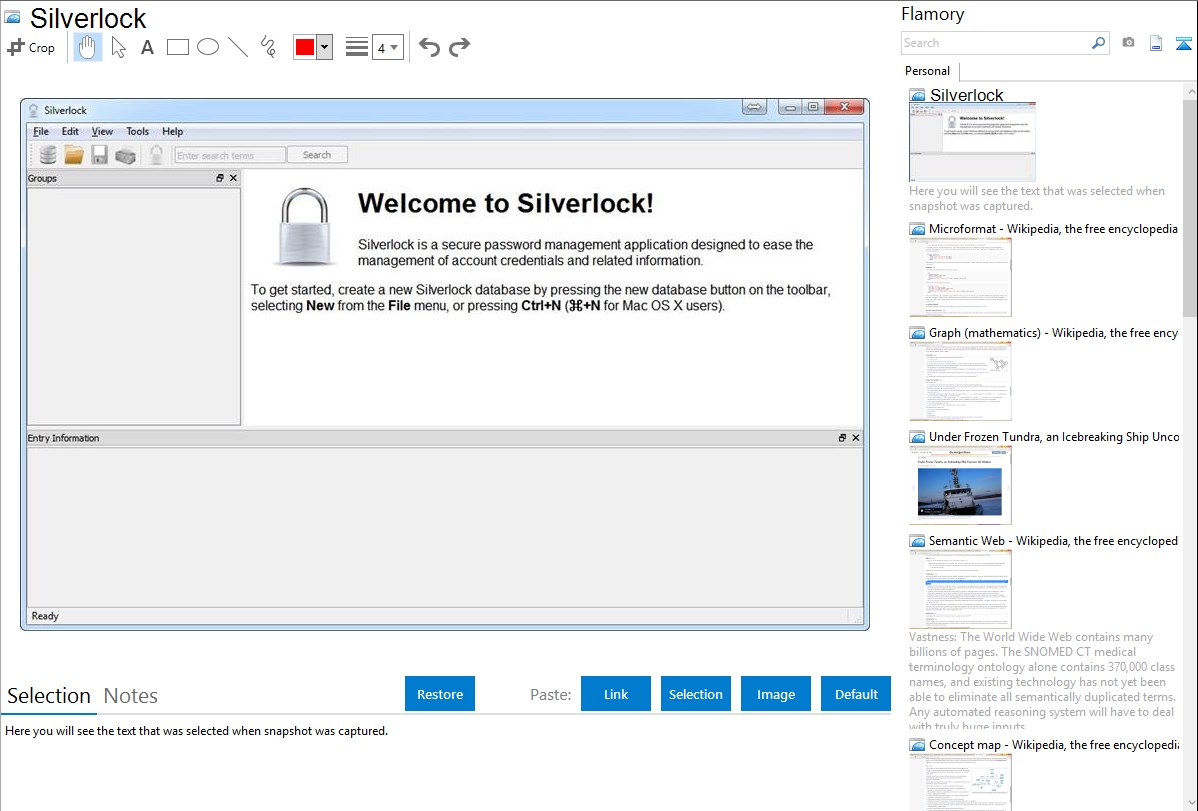The width and height of the screenshot is (1198, 811).
Task: Click the Restore button
Action: click(x=440, y=694)
